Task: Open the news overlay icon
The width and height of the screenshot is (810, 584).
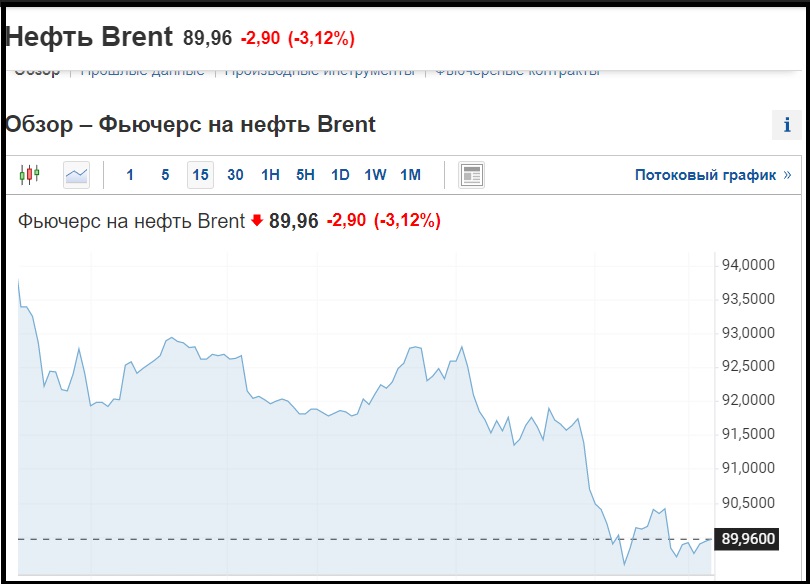Action: [x=471, y=175]
